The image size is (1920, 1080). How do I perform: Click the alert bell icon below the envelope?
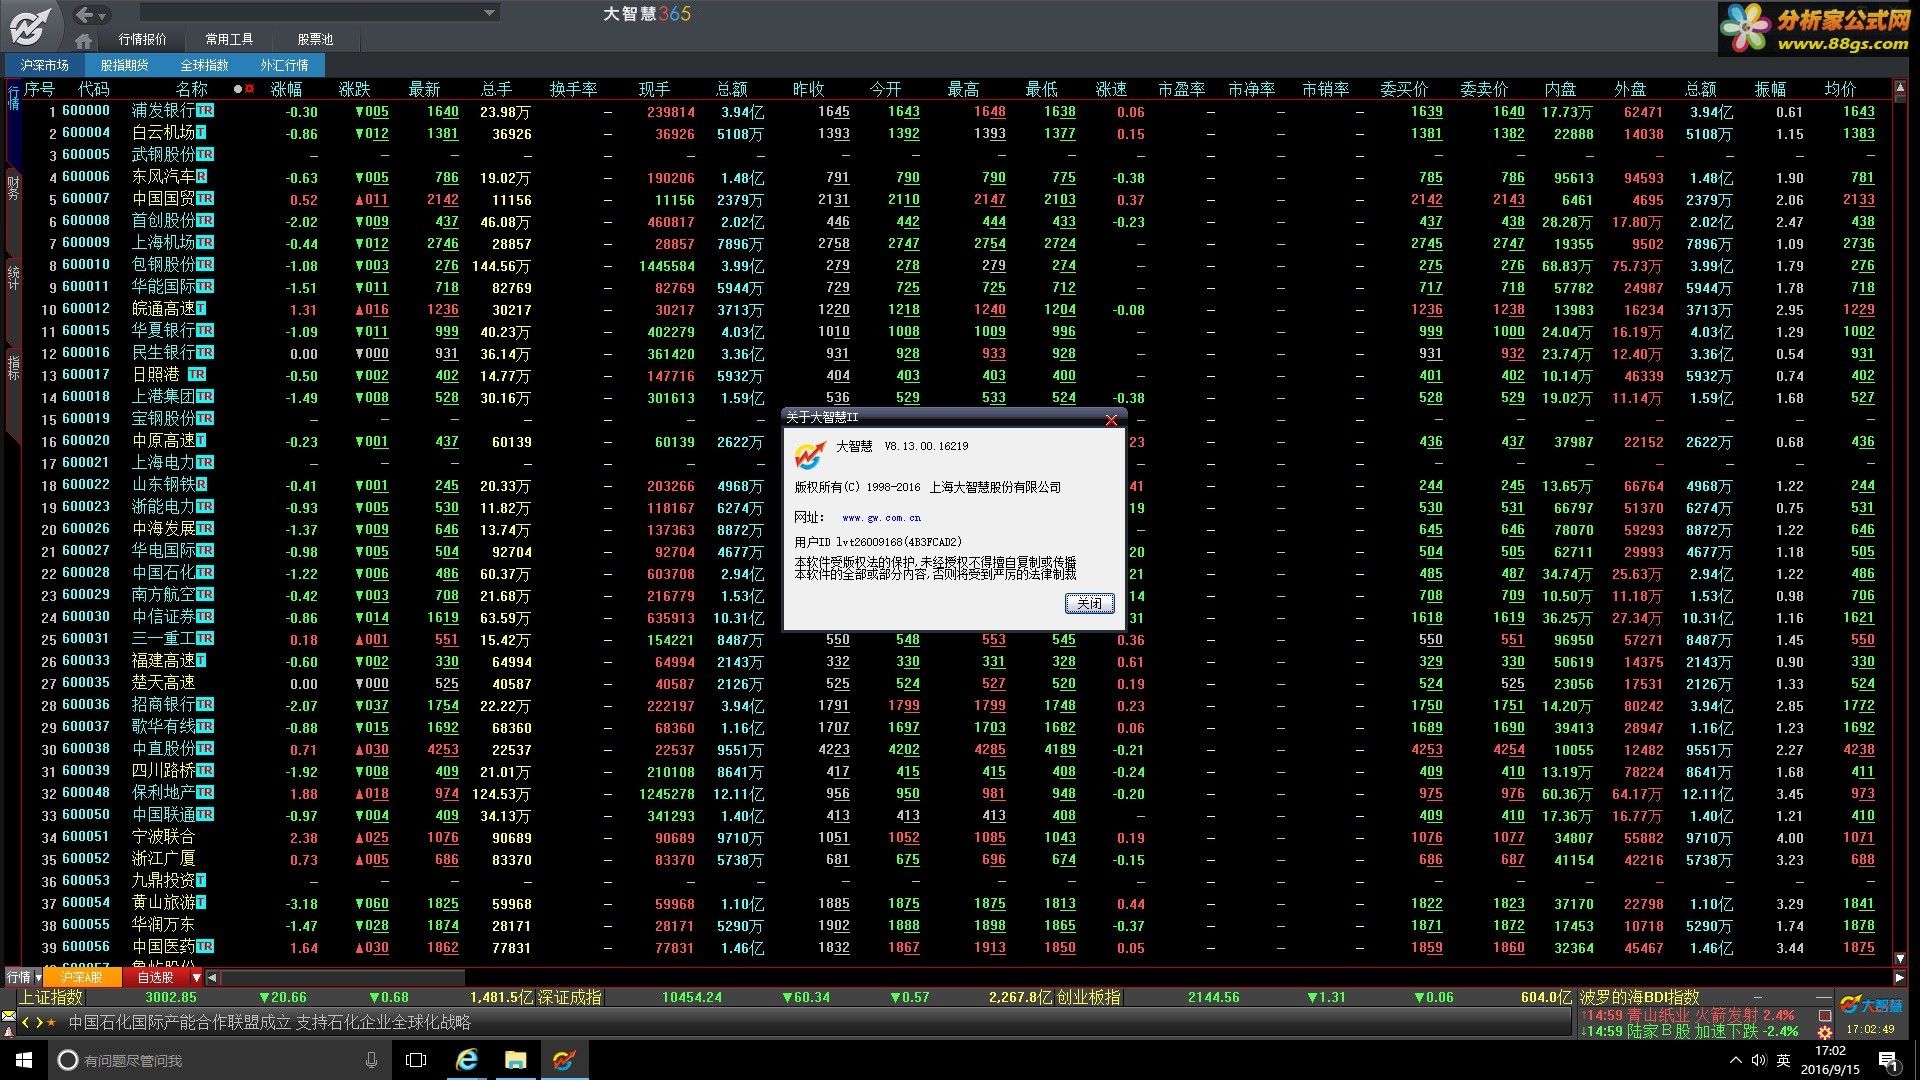click(9, 1030)
